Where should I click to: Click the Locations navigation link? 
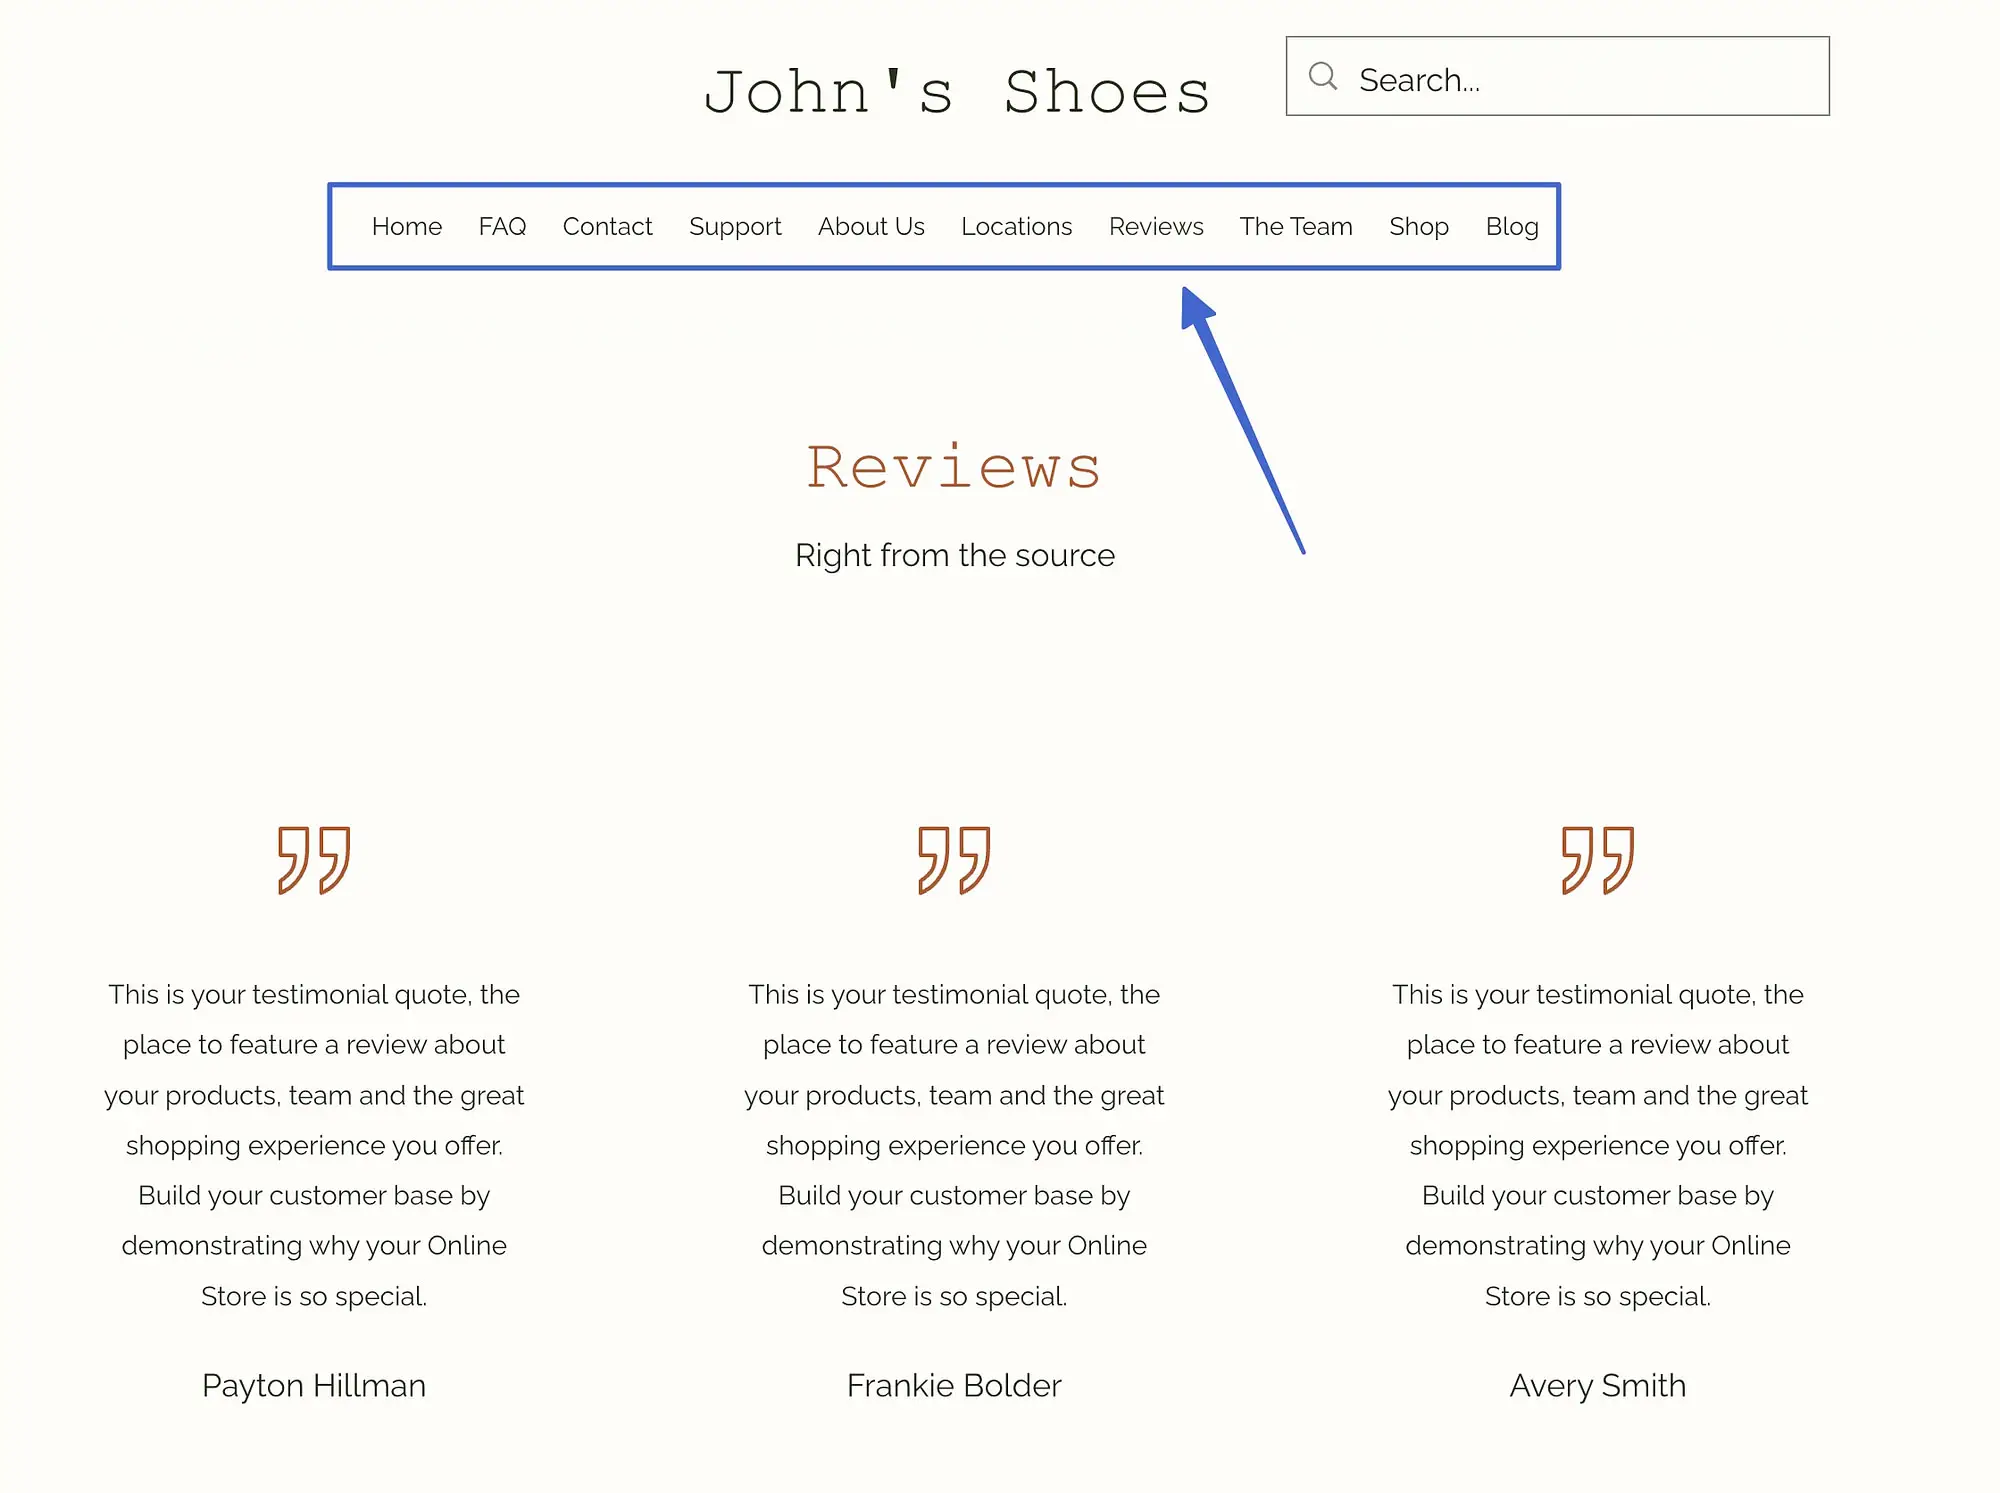point(1016,226)
